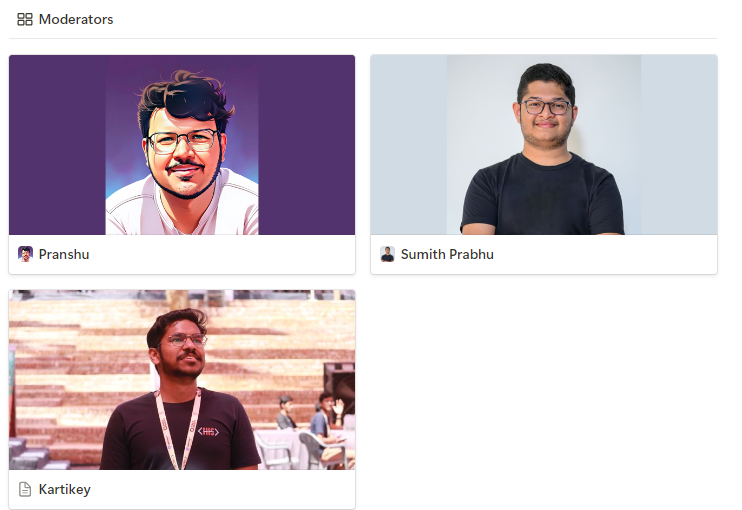The height and width of the screenshot is (510, 742).
Task: Click the <HIS> logo on Kartikey's t-shirt
Action: [208, 431]
